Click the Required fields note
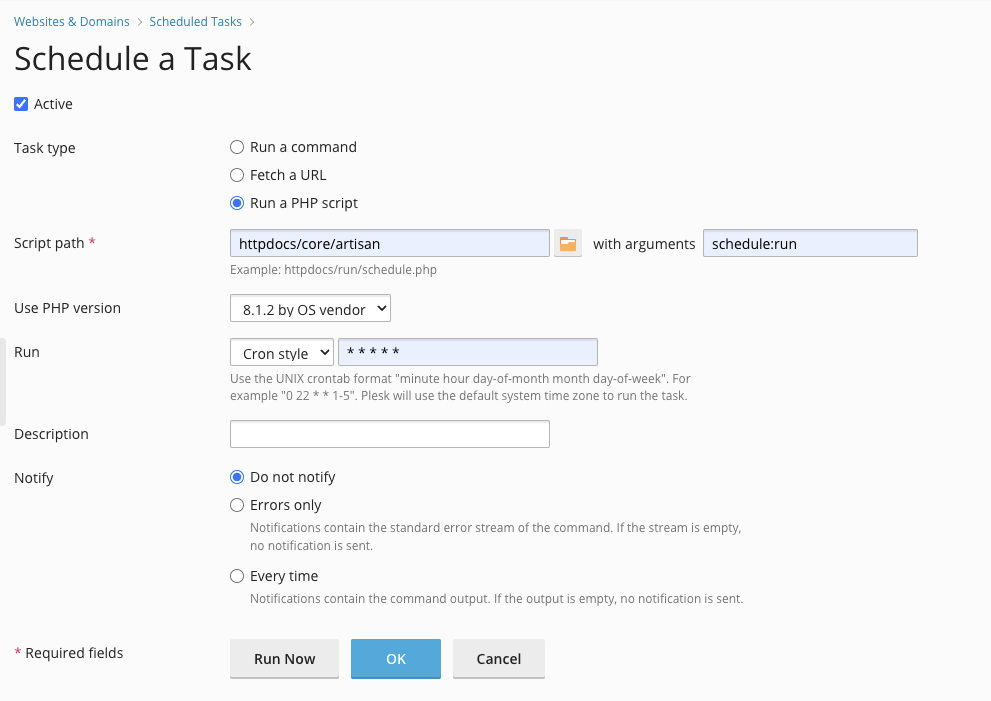 tap(68, 653)
